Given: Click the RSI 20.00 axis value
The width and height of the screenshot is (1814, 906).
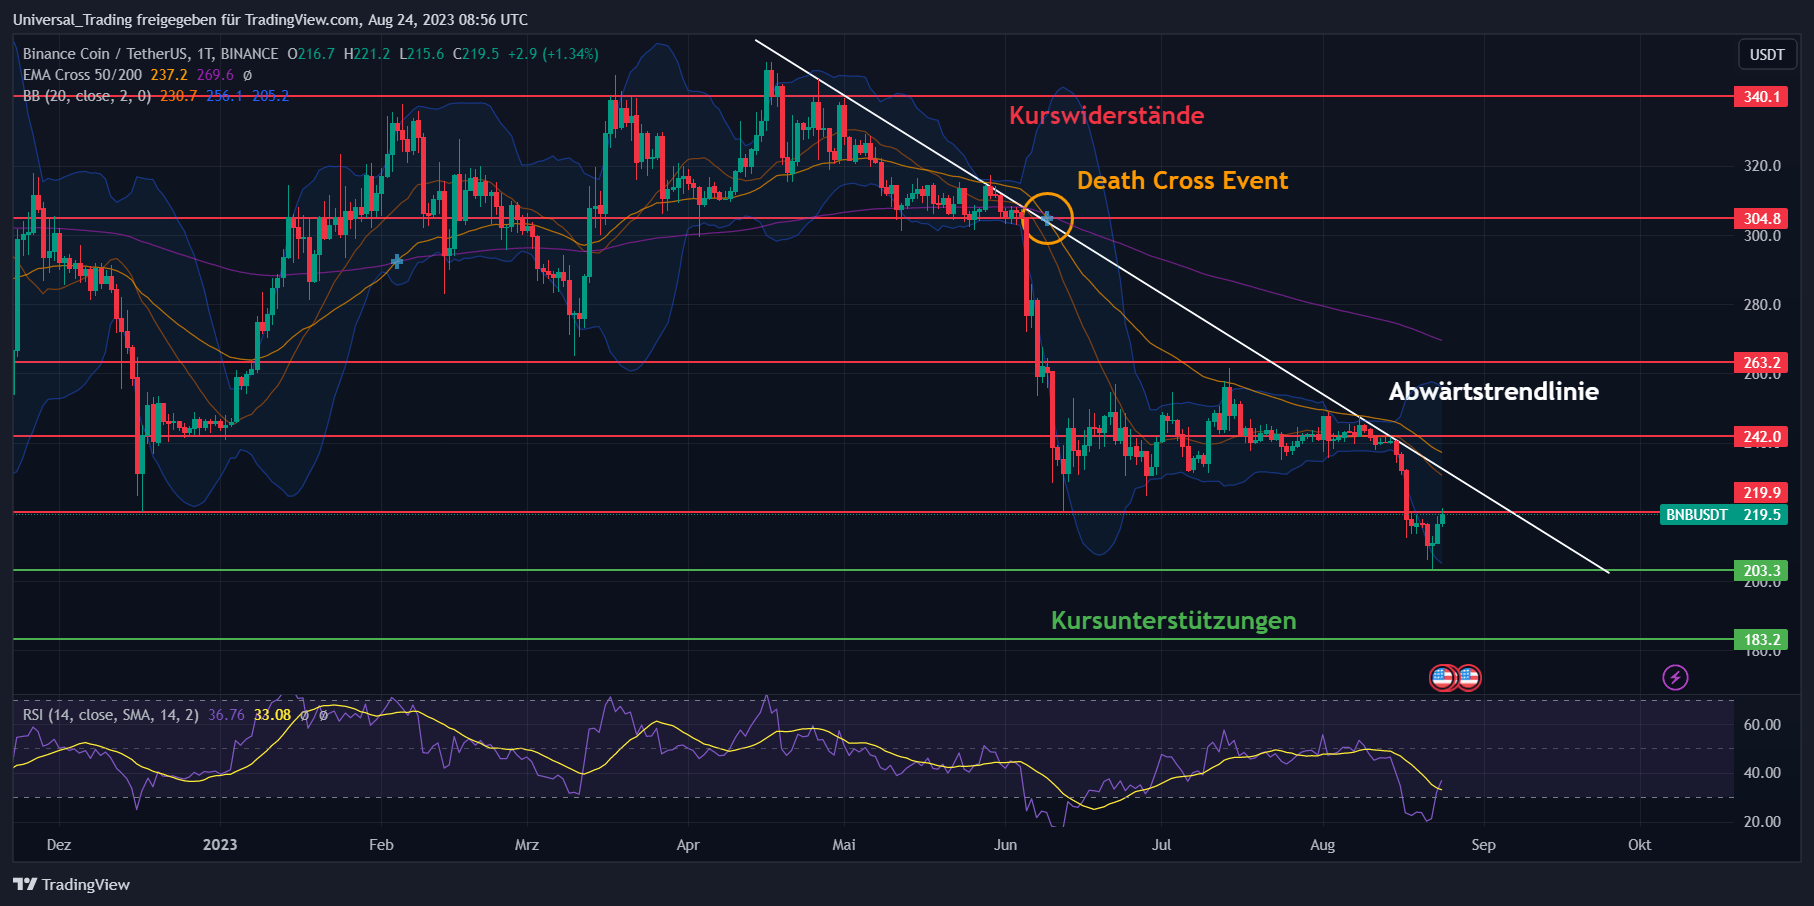Looking at the screenshot, I should click(x=1762, y=822).
